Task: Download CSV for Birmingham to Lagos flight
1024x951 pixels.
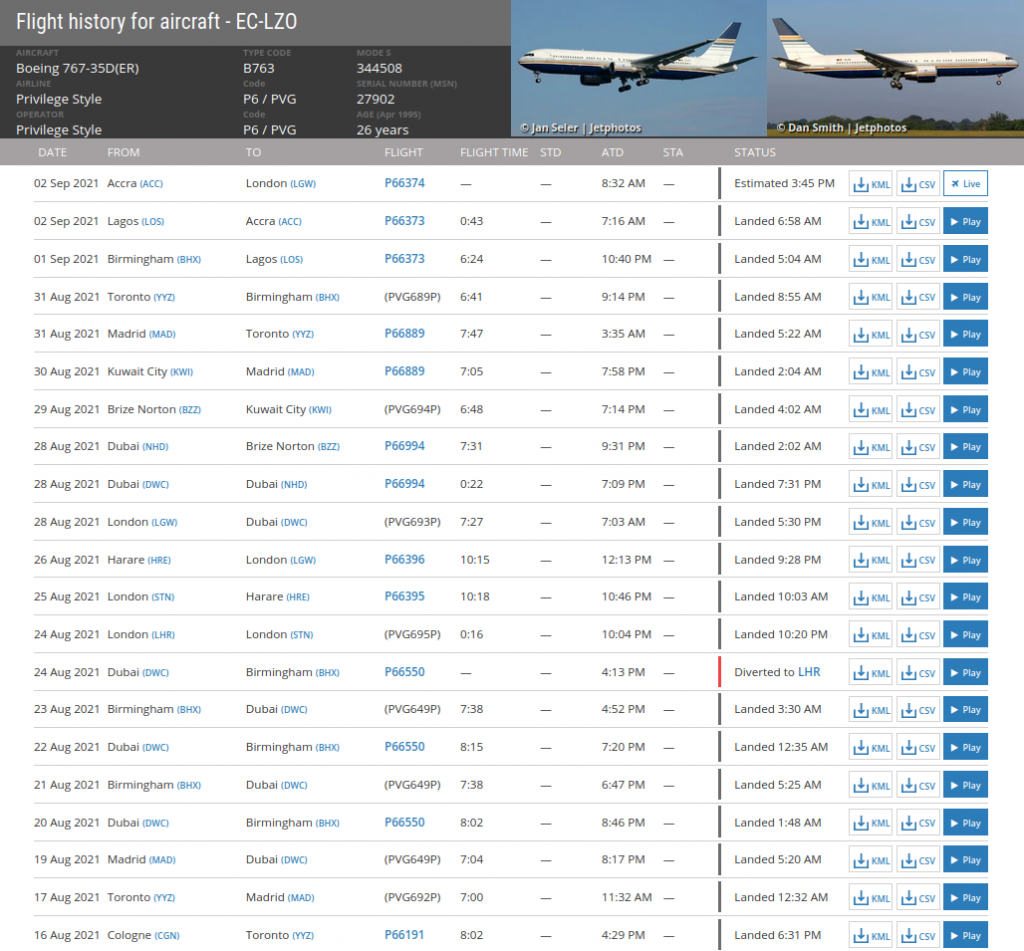Action: (918, 259)
